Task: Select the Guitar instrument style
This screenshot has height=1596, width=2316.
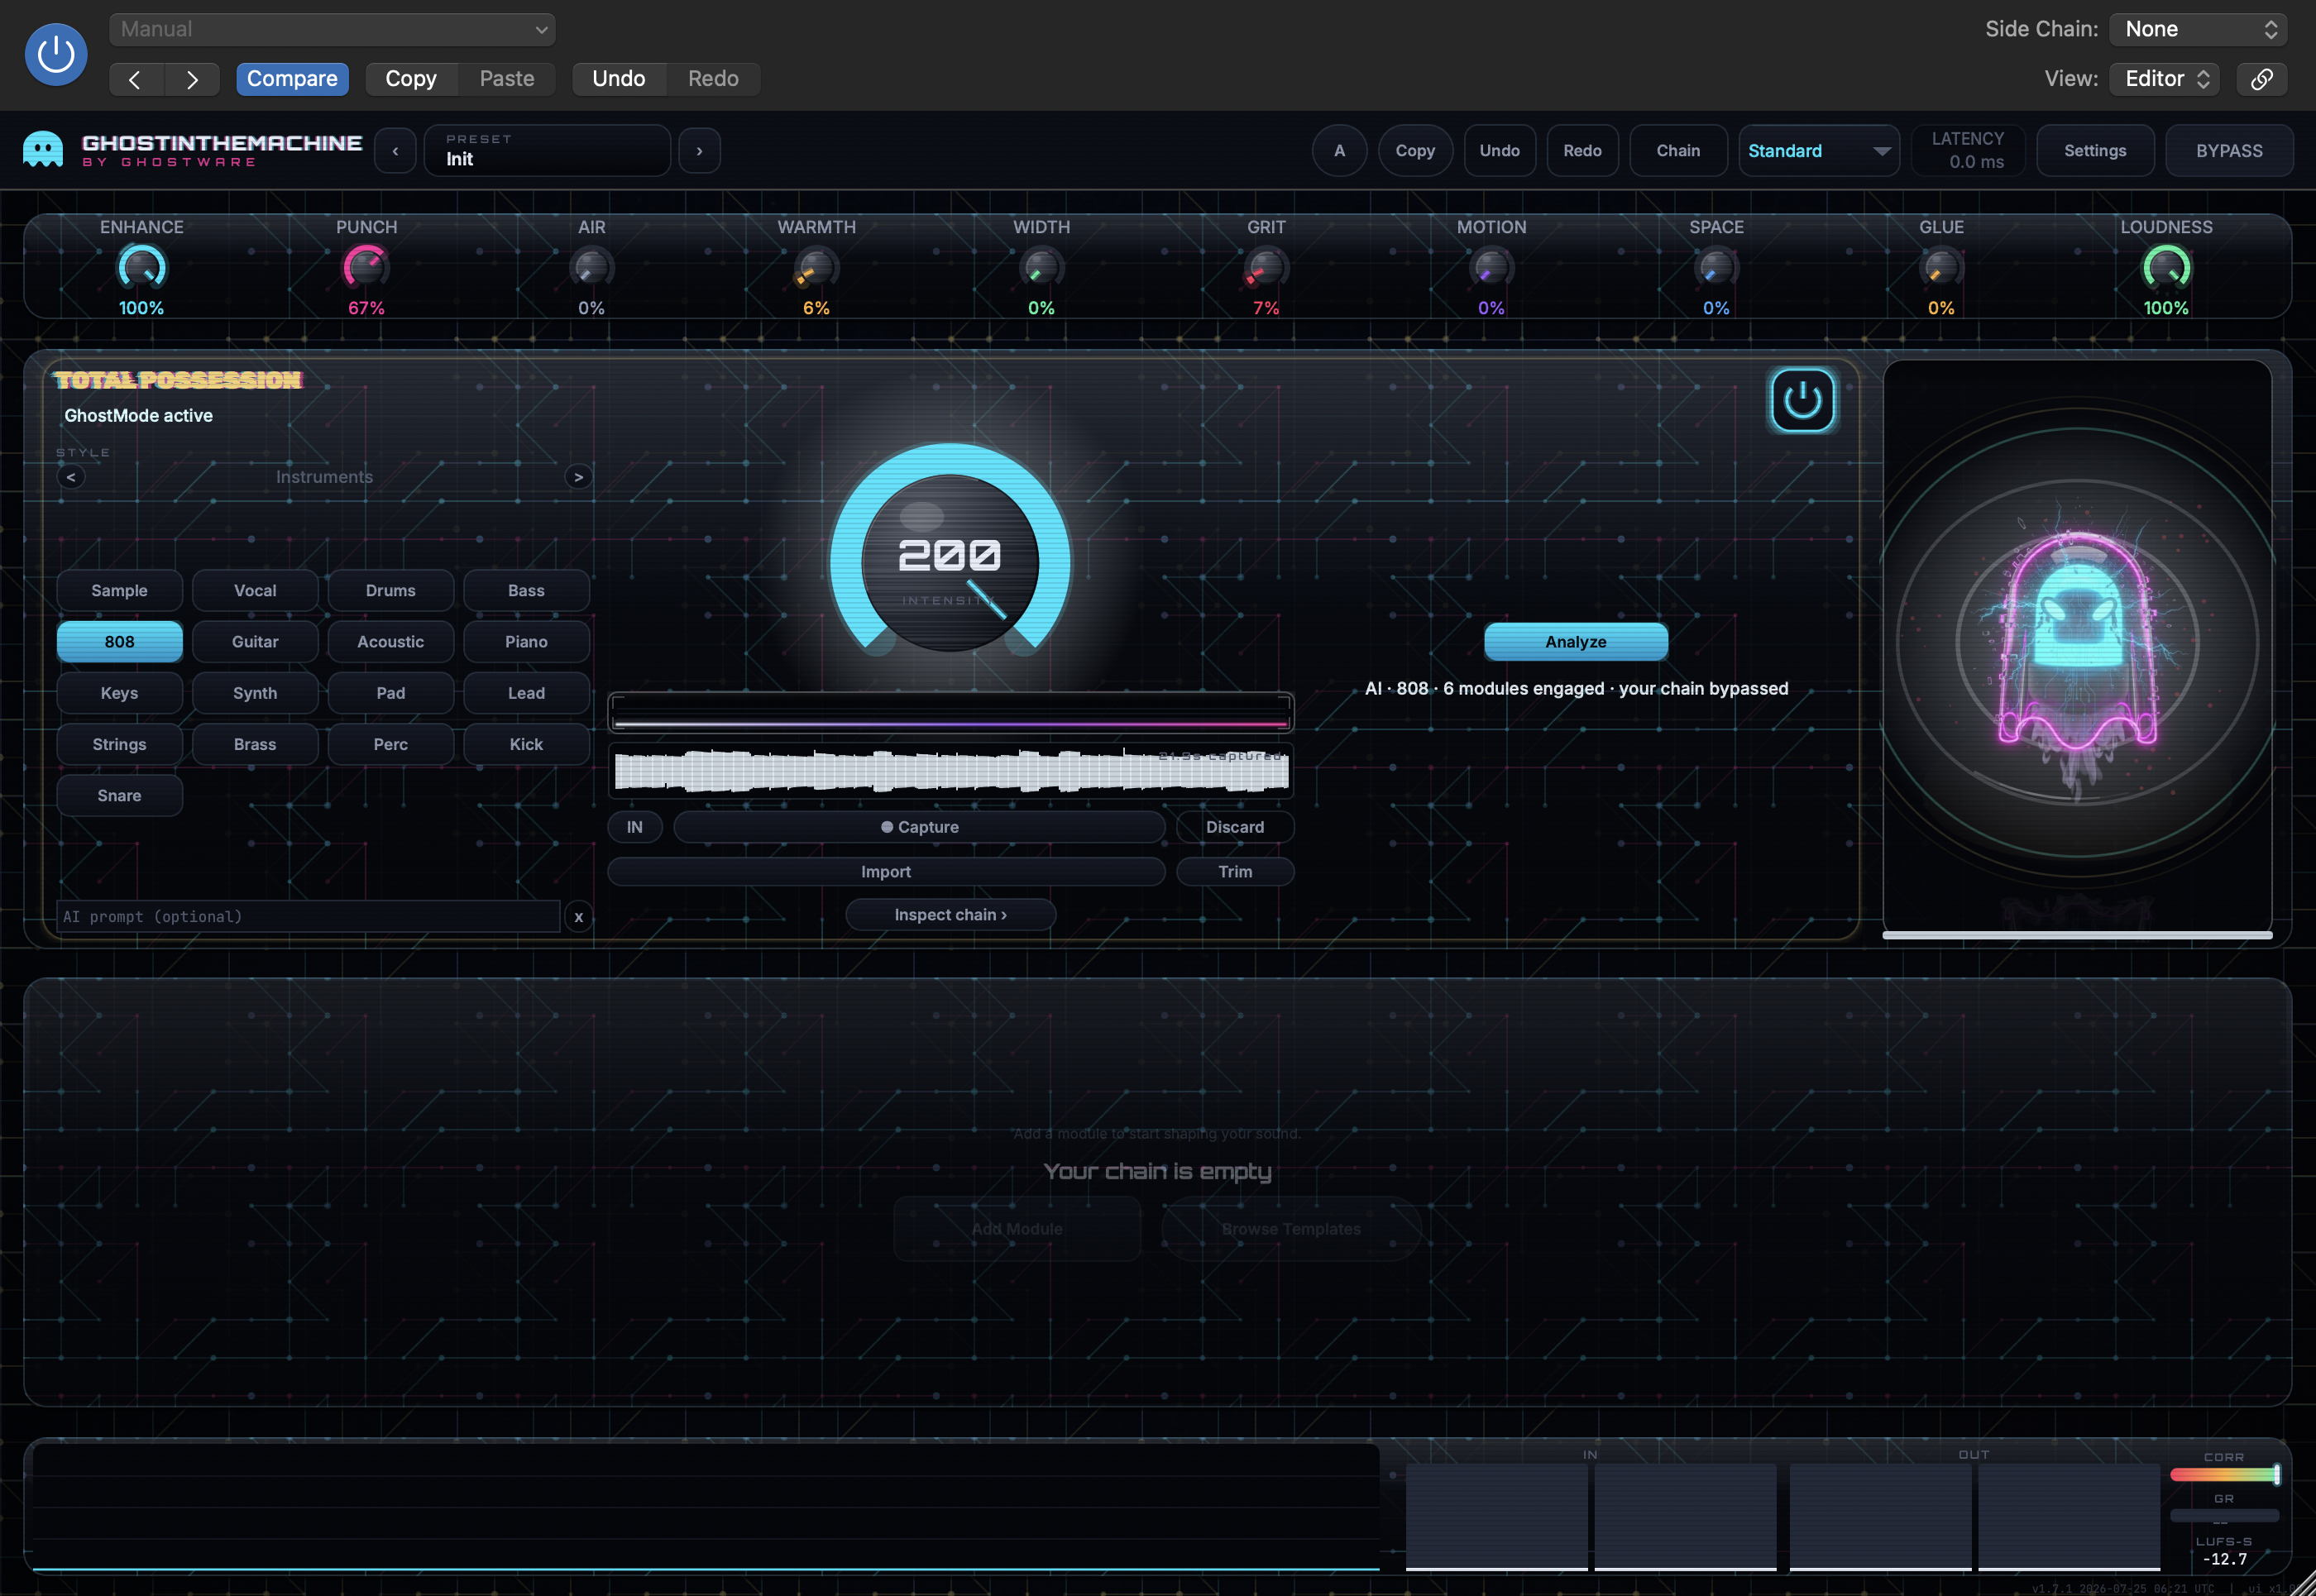Action: click(x=255, y=642)
